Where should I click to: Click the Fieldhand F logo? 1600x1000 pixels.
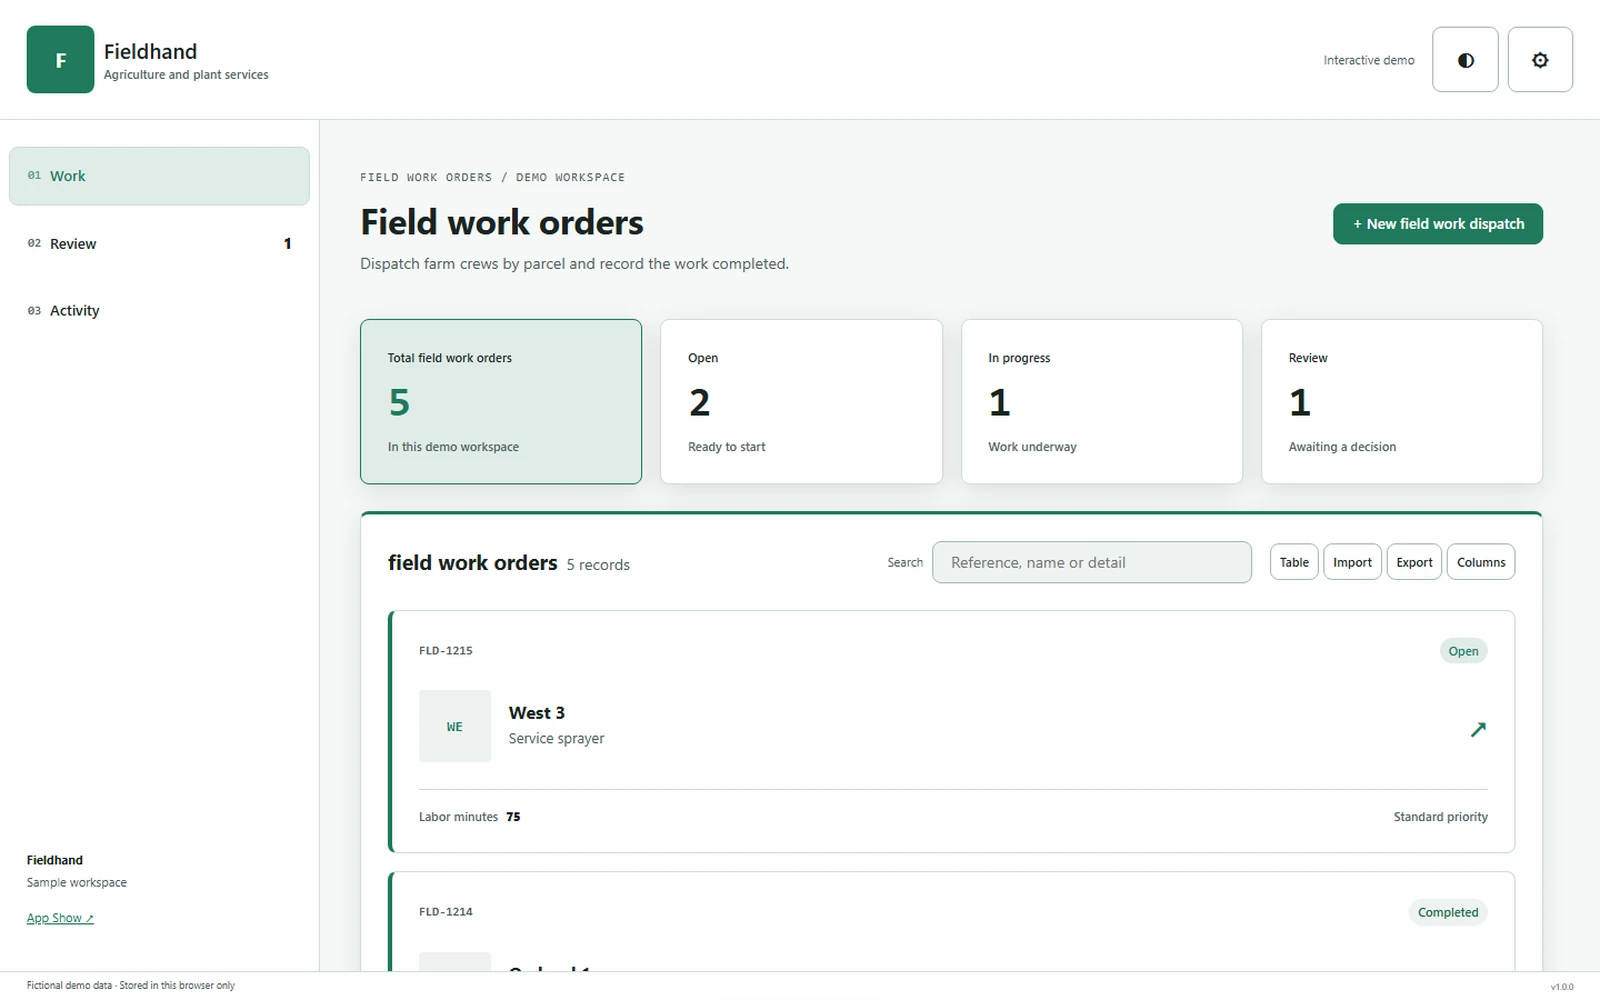point(60,60)
